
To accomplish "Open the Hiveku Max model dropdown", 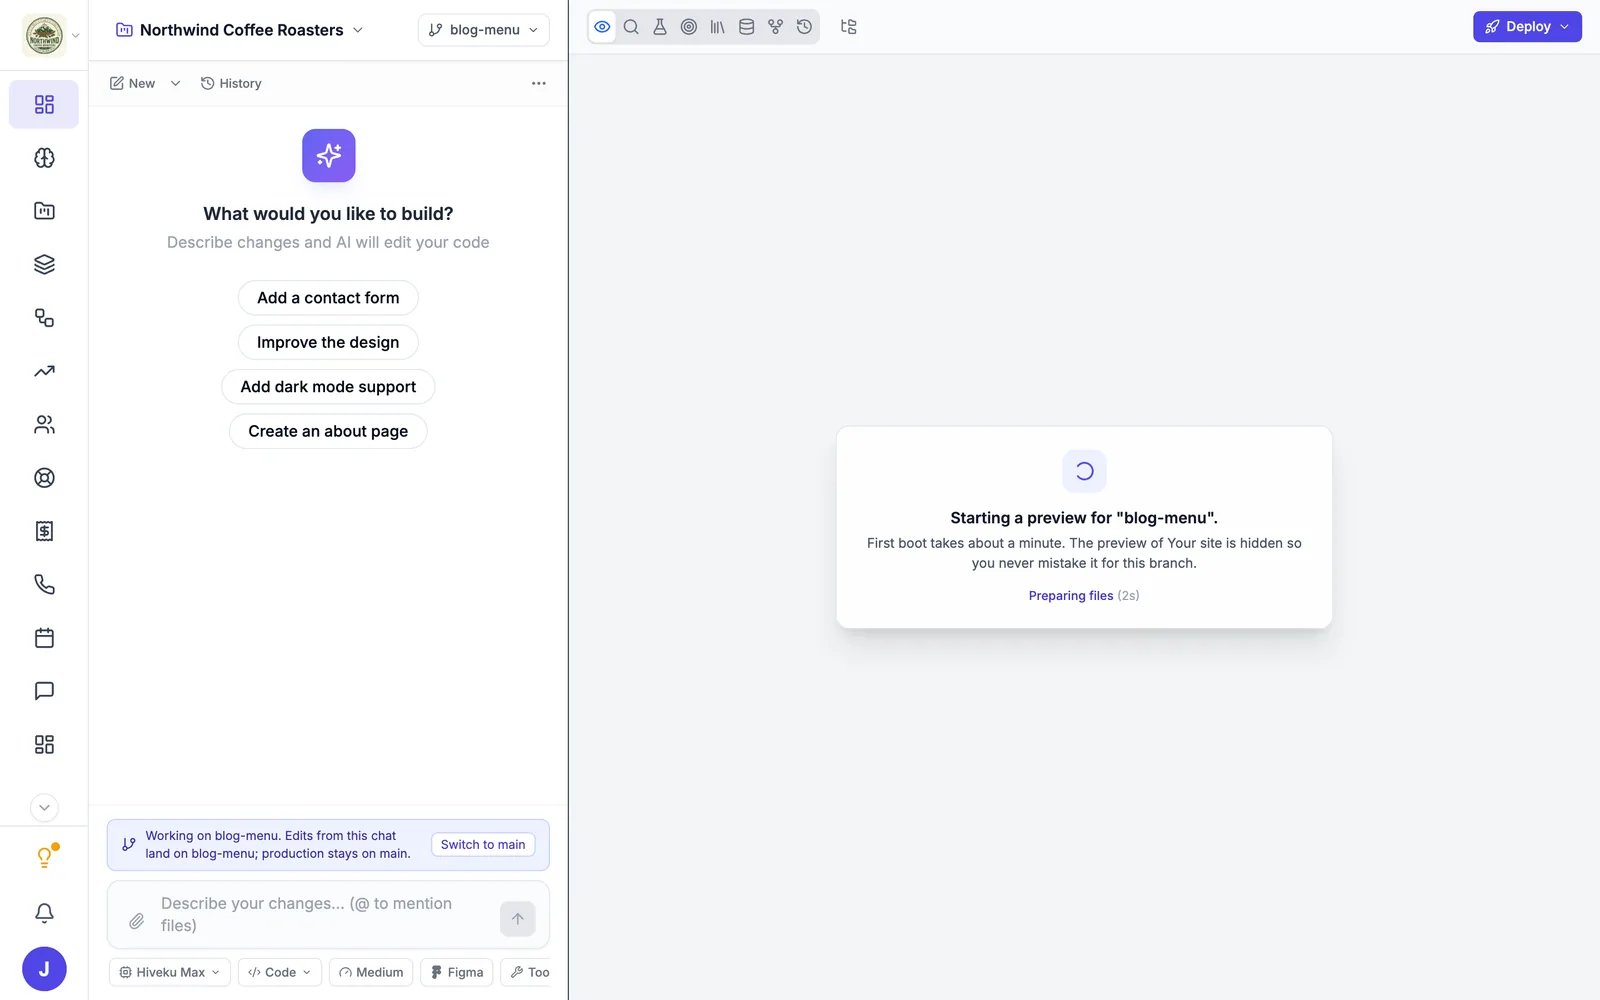I will [x=170, y=972].
